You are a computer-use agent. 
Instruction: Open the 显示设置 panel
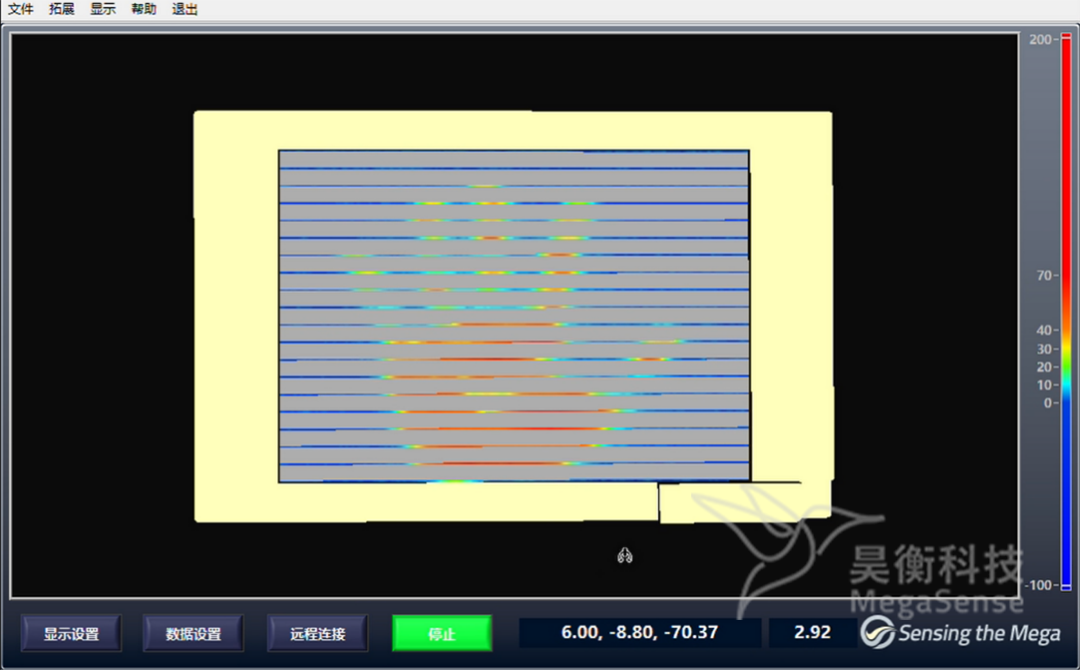[70, 632]
